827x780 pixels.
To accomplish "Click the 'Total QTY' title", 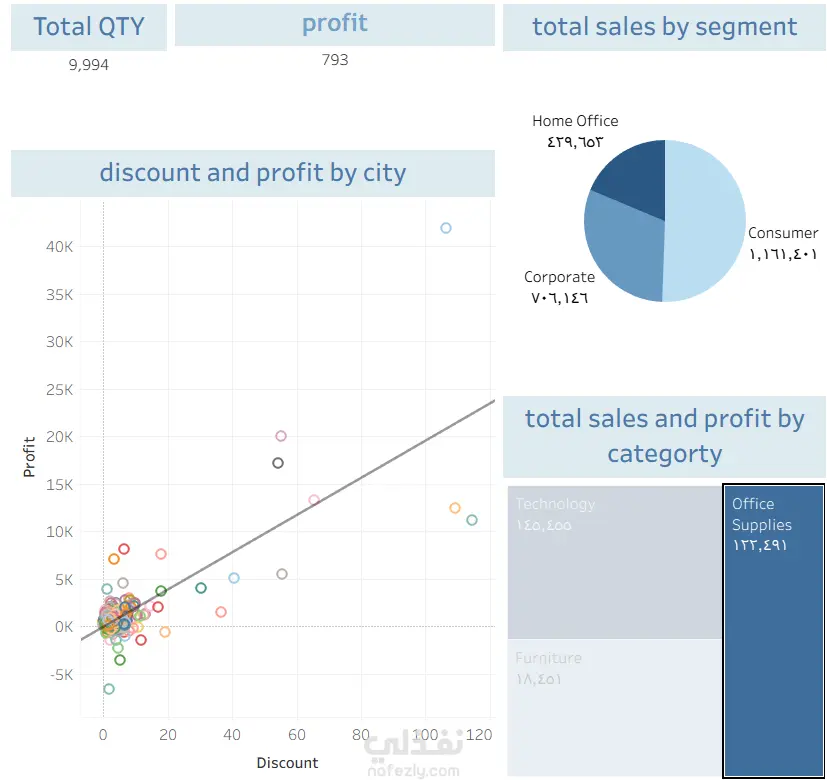I will click(x=89, y=26).
